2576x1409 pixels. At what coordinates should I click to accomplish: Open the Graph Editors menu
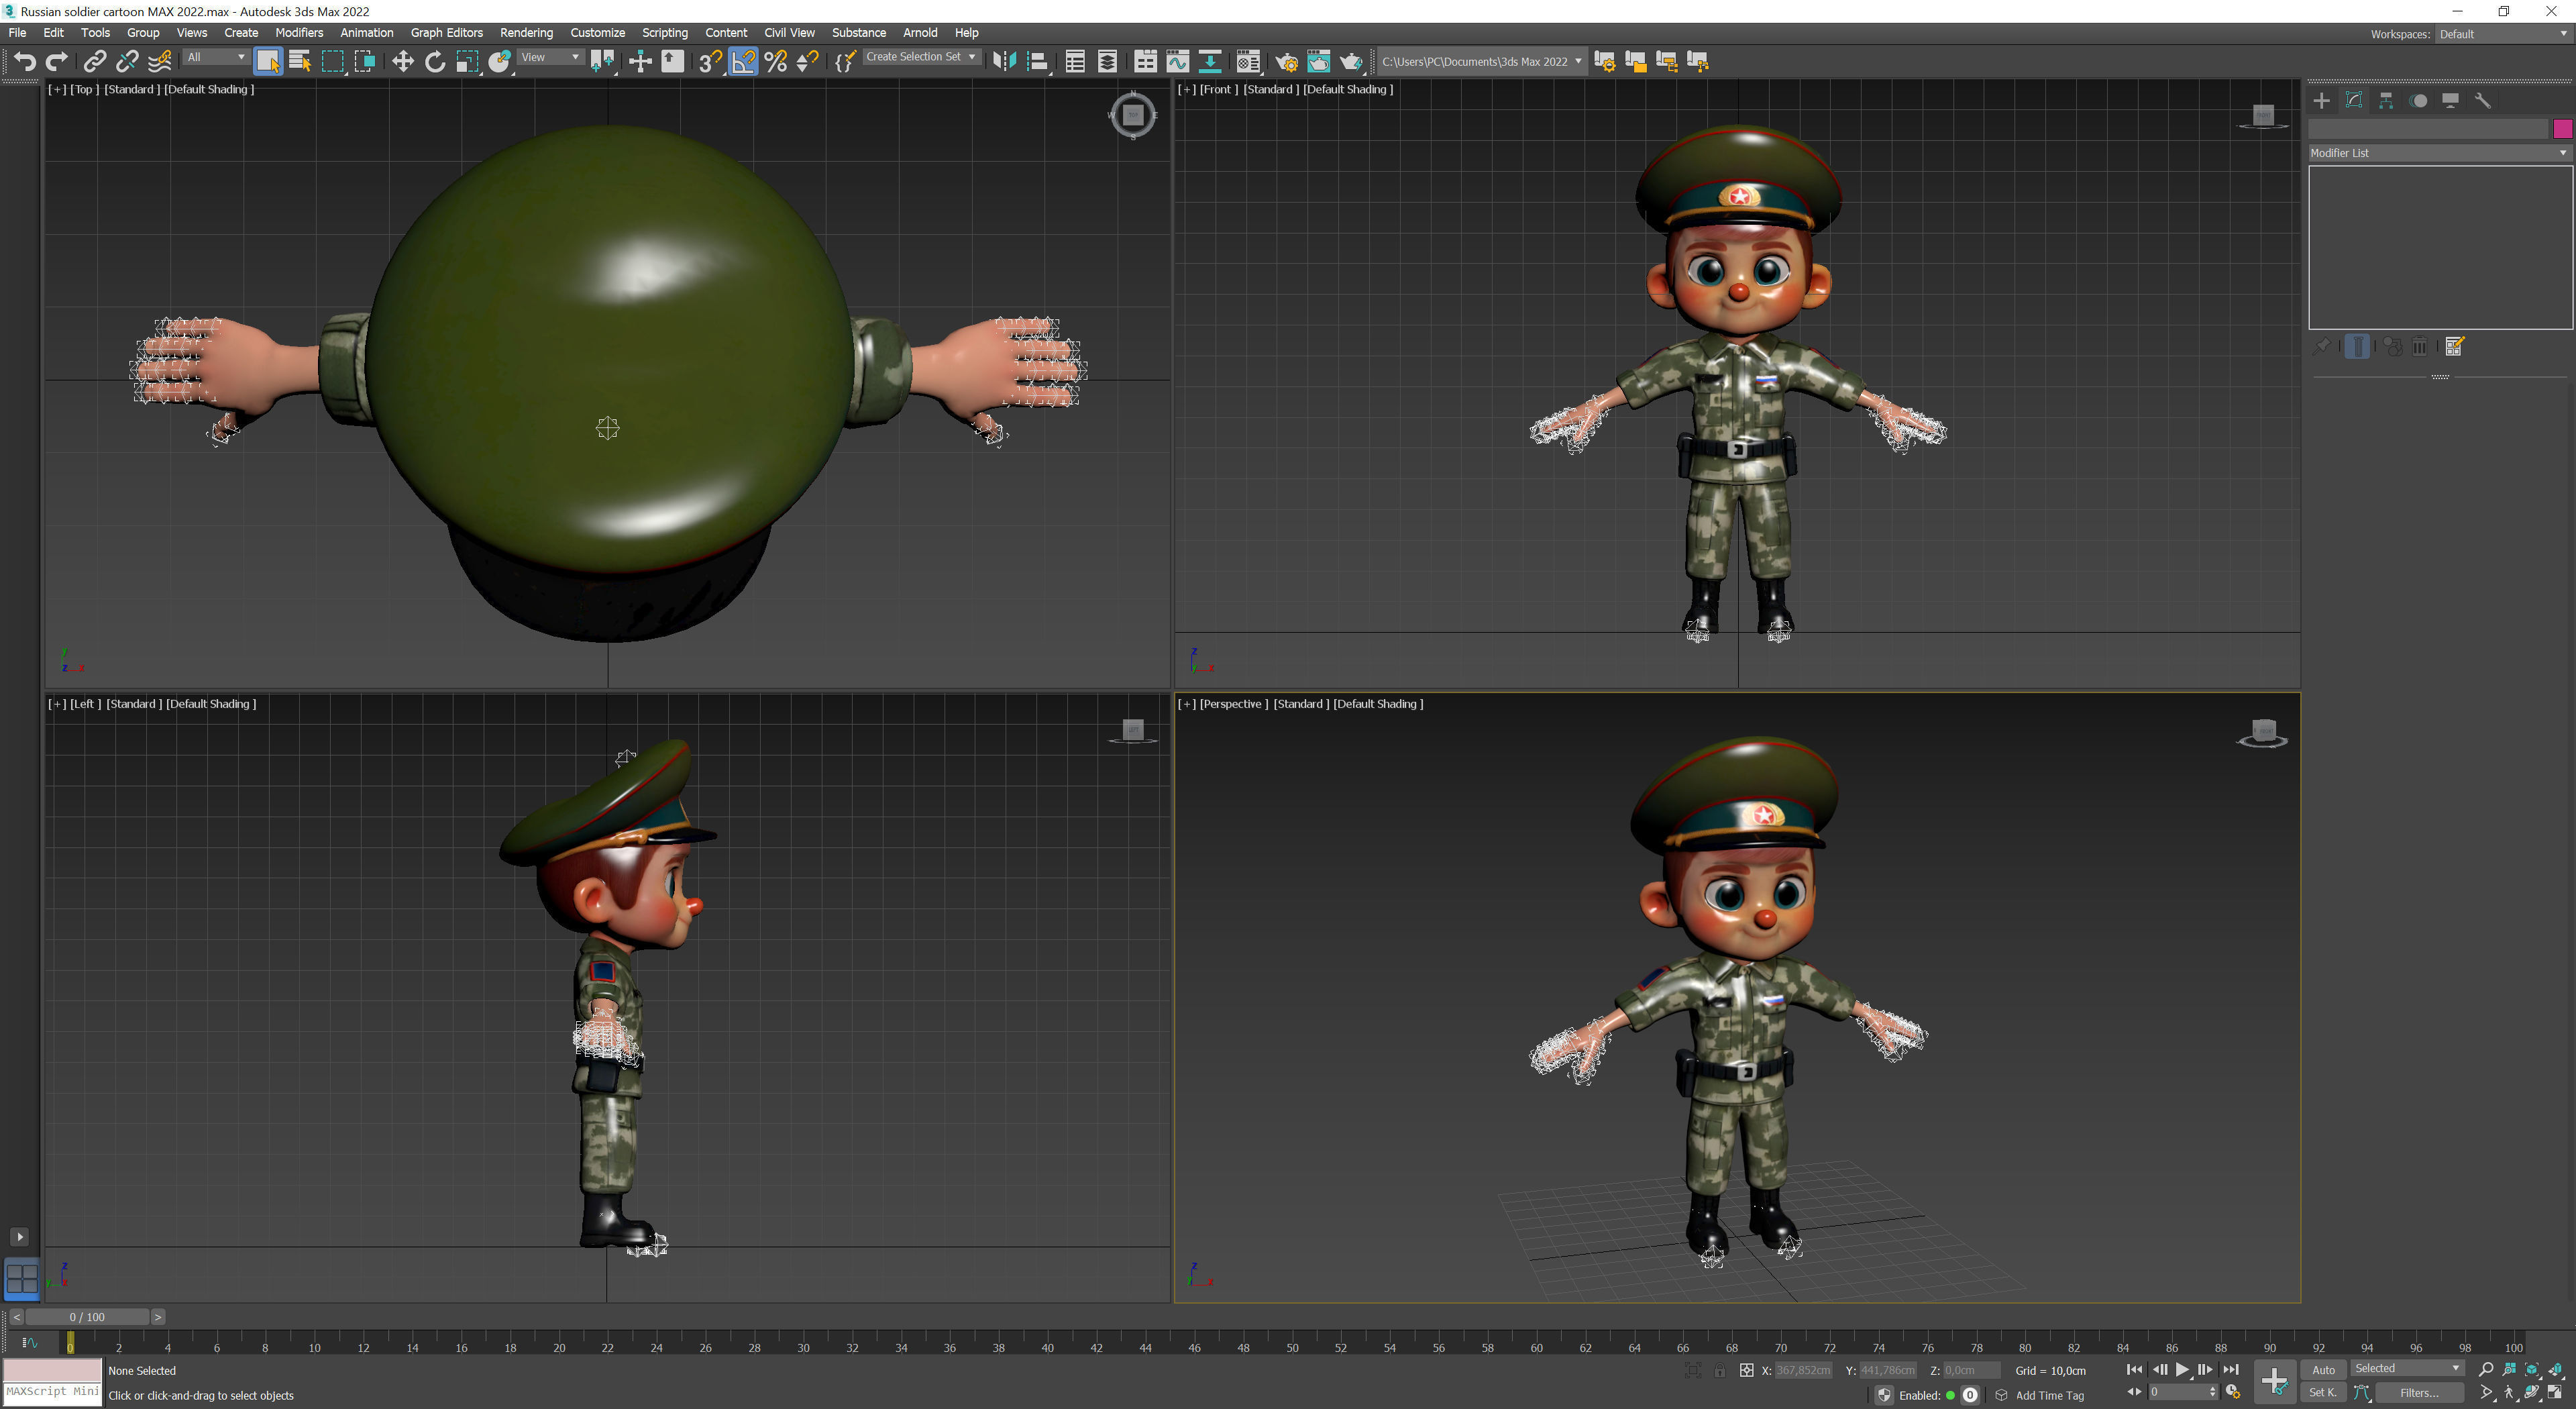coord(446,33)
